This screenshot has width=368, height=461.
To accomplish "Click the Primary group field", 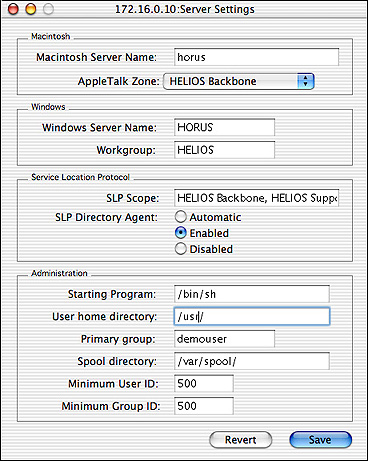I will click(x=224, y=339).
